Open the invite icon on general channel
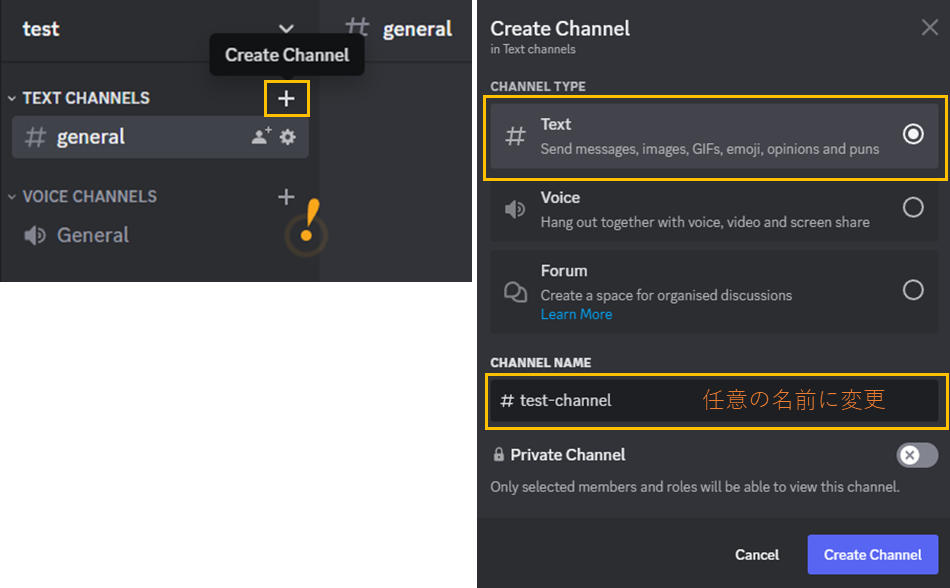Image resolution: width=950 pixels, height=588 pixels. tap(261, 136)
